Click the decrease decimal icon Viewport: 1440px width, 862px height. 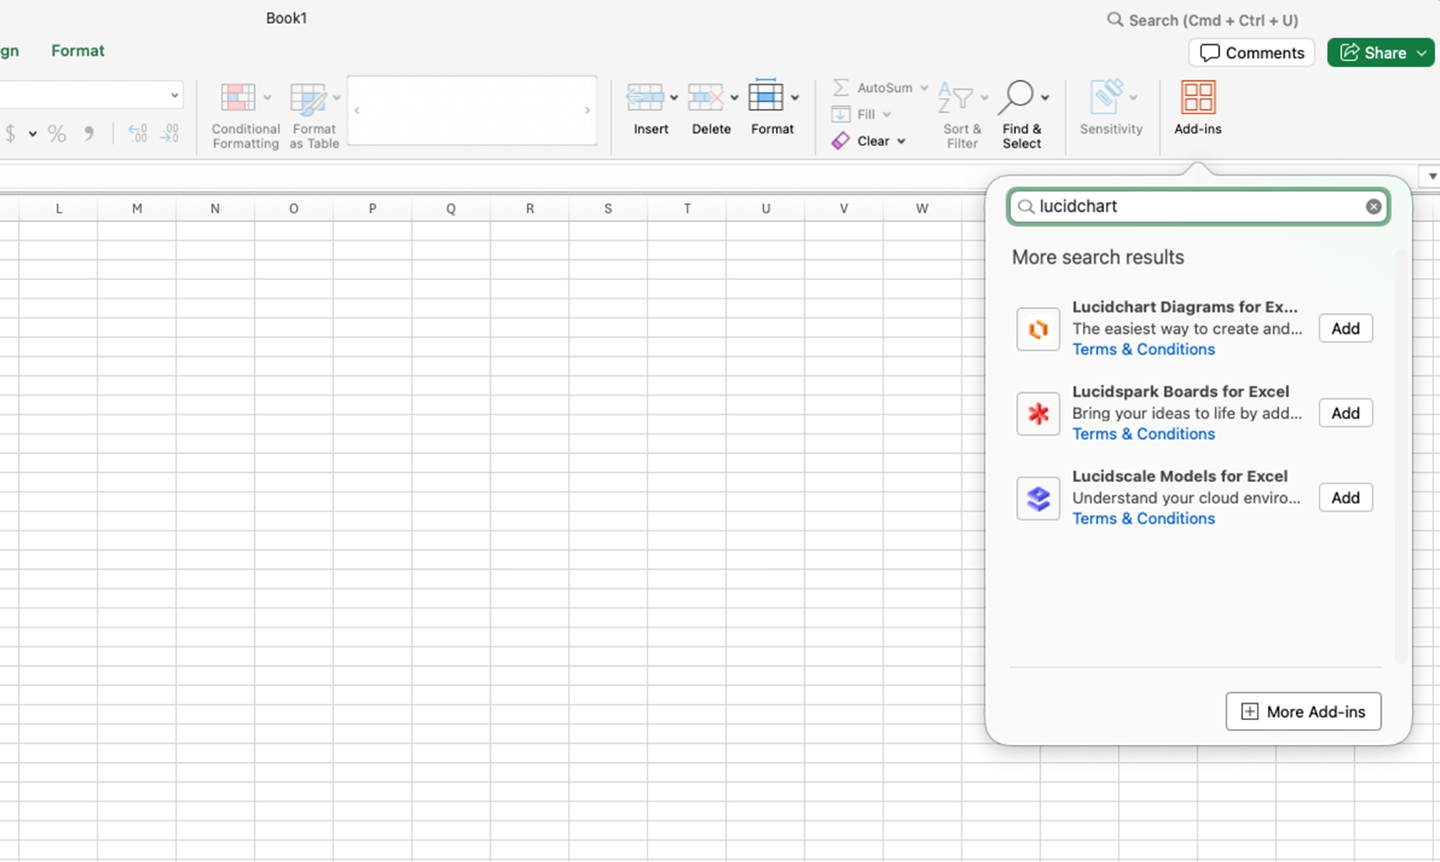[x=170, y=134]
